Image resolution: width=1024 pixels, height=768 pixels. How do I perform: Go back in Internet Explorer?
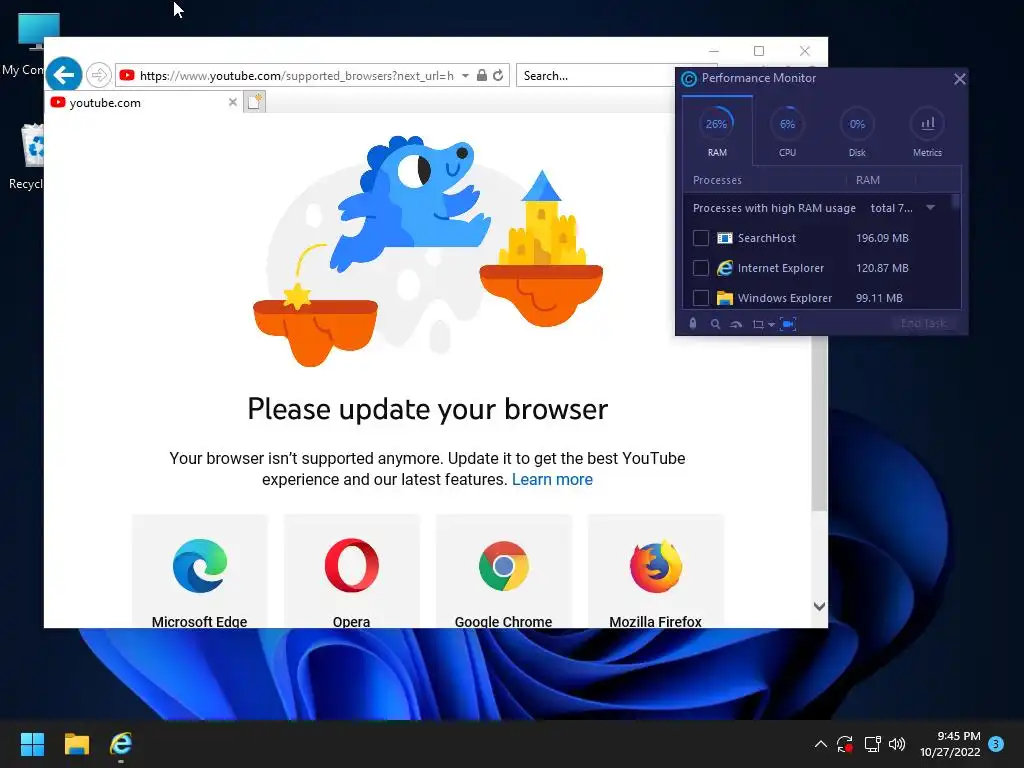pos(64,75)
